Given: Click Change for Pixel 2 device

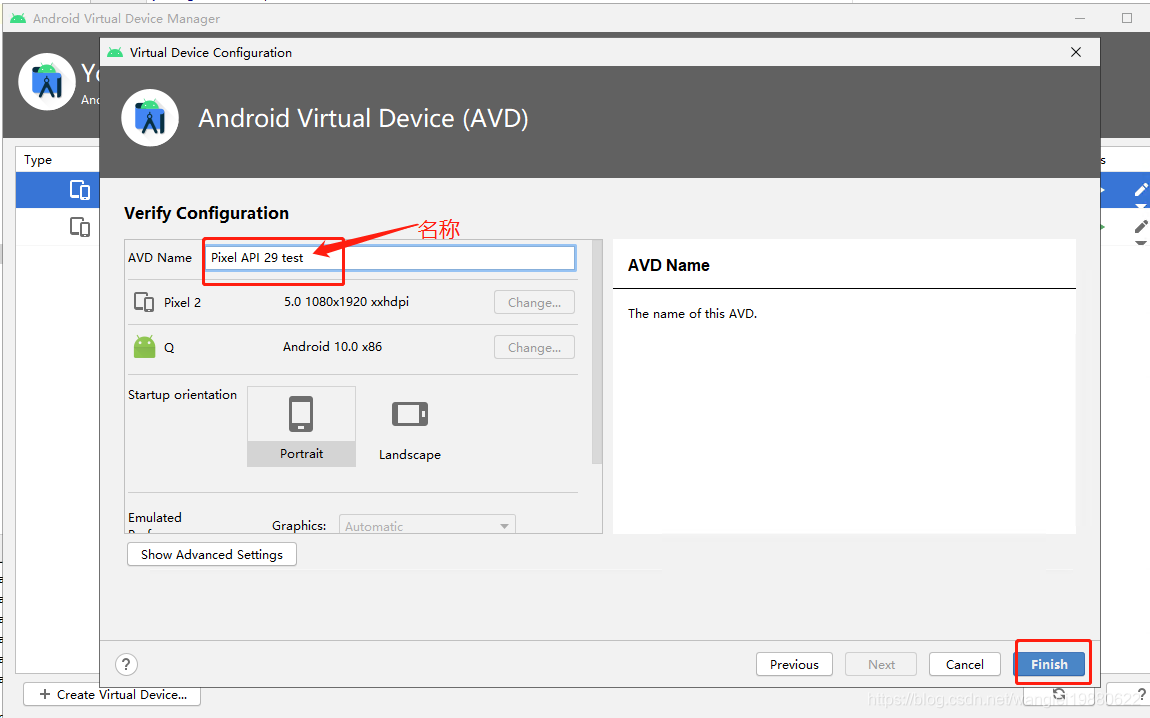Looking at the screenshot, I should [x=534, y=302].
